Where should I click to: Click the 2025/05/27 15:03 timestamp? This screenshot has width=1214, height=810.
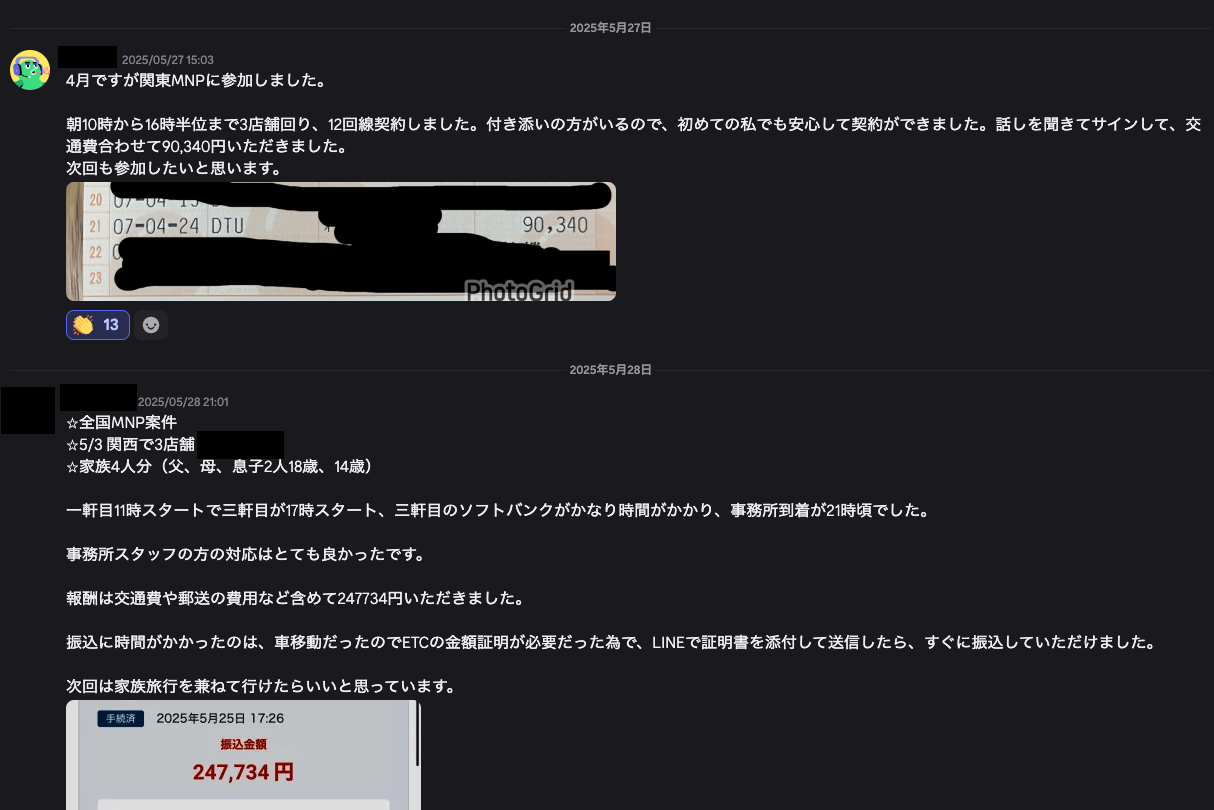[x=167, y=60]
